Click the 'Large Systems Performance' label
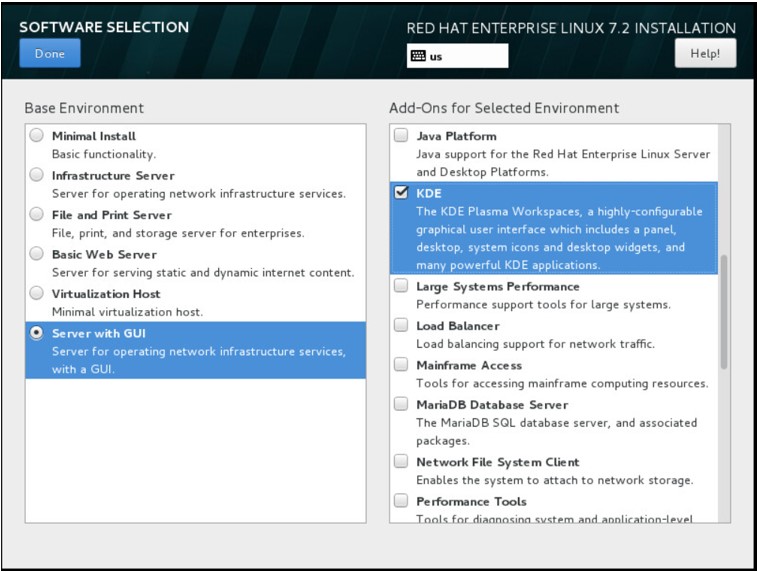The width and height of the screenshot is (757, 572). pyautogui.click(x=498, y=287)
